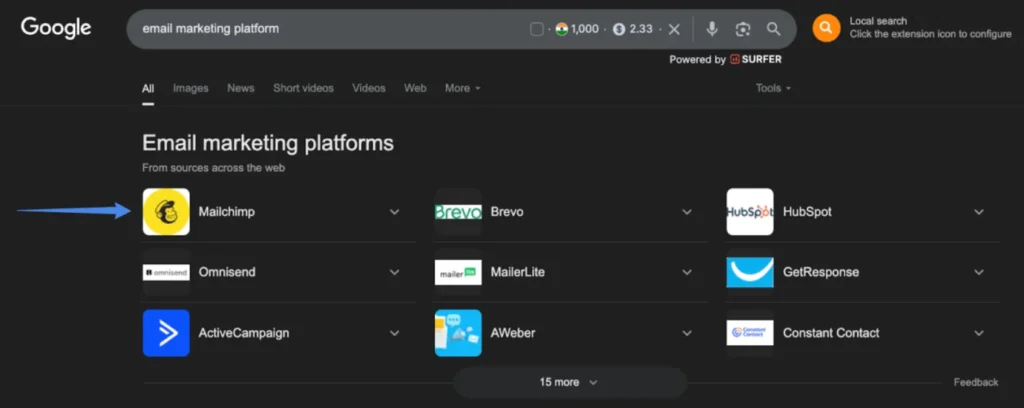Open the Short videos tab
1024x408 pixels.
pyautogui.click(x=303, y=88)
